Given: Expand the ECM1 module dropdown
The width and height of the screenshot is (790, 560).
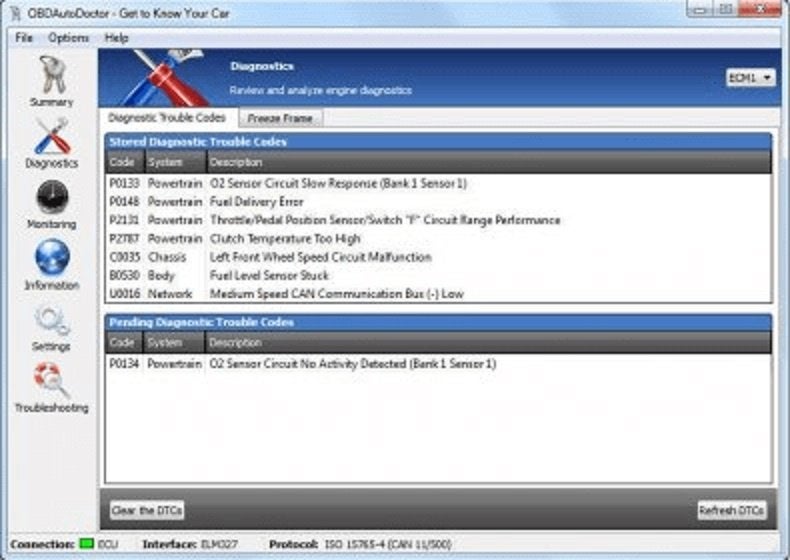Looking at the screenshot, I should point(751,78).
